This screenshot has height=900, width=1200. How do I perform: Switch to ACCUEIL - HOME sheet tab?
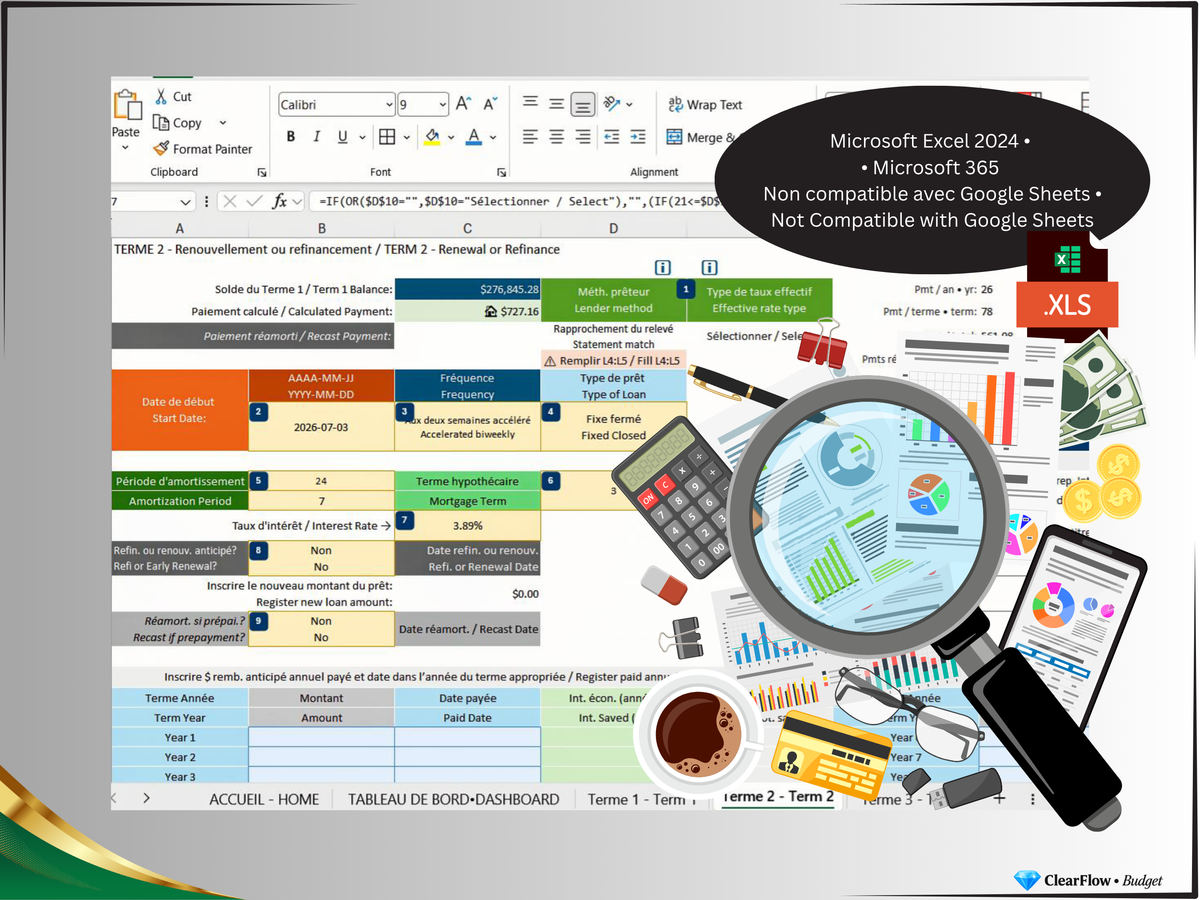pos(264,799)
